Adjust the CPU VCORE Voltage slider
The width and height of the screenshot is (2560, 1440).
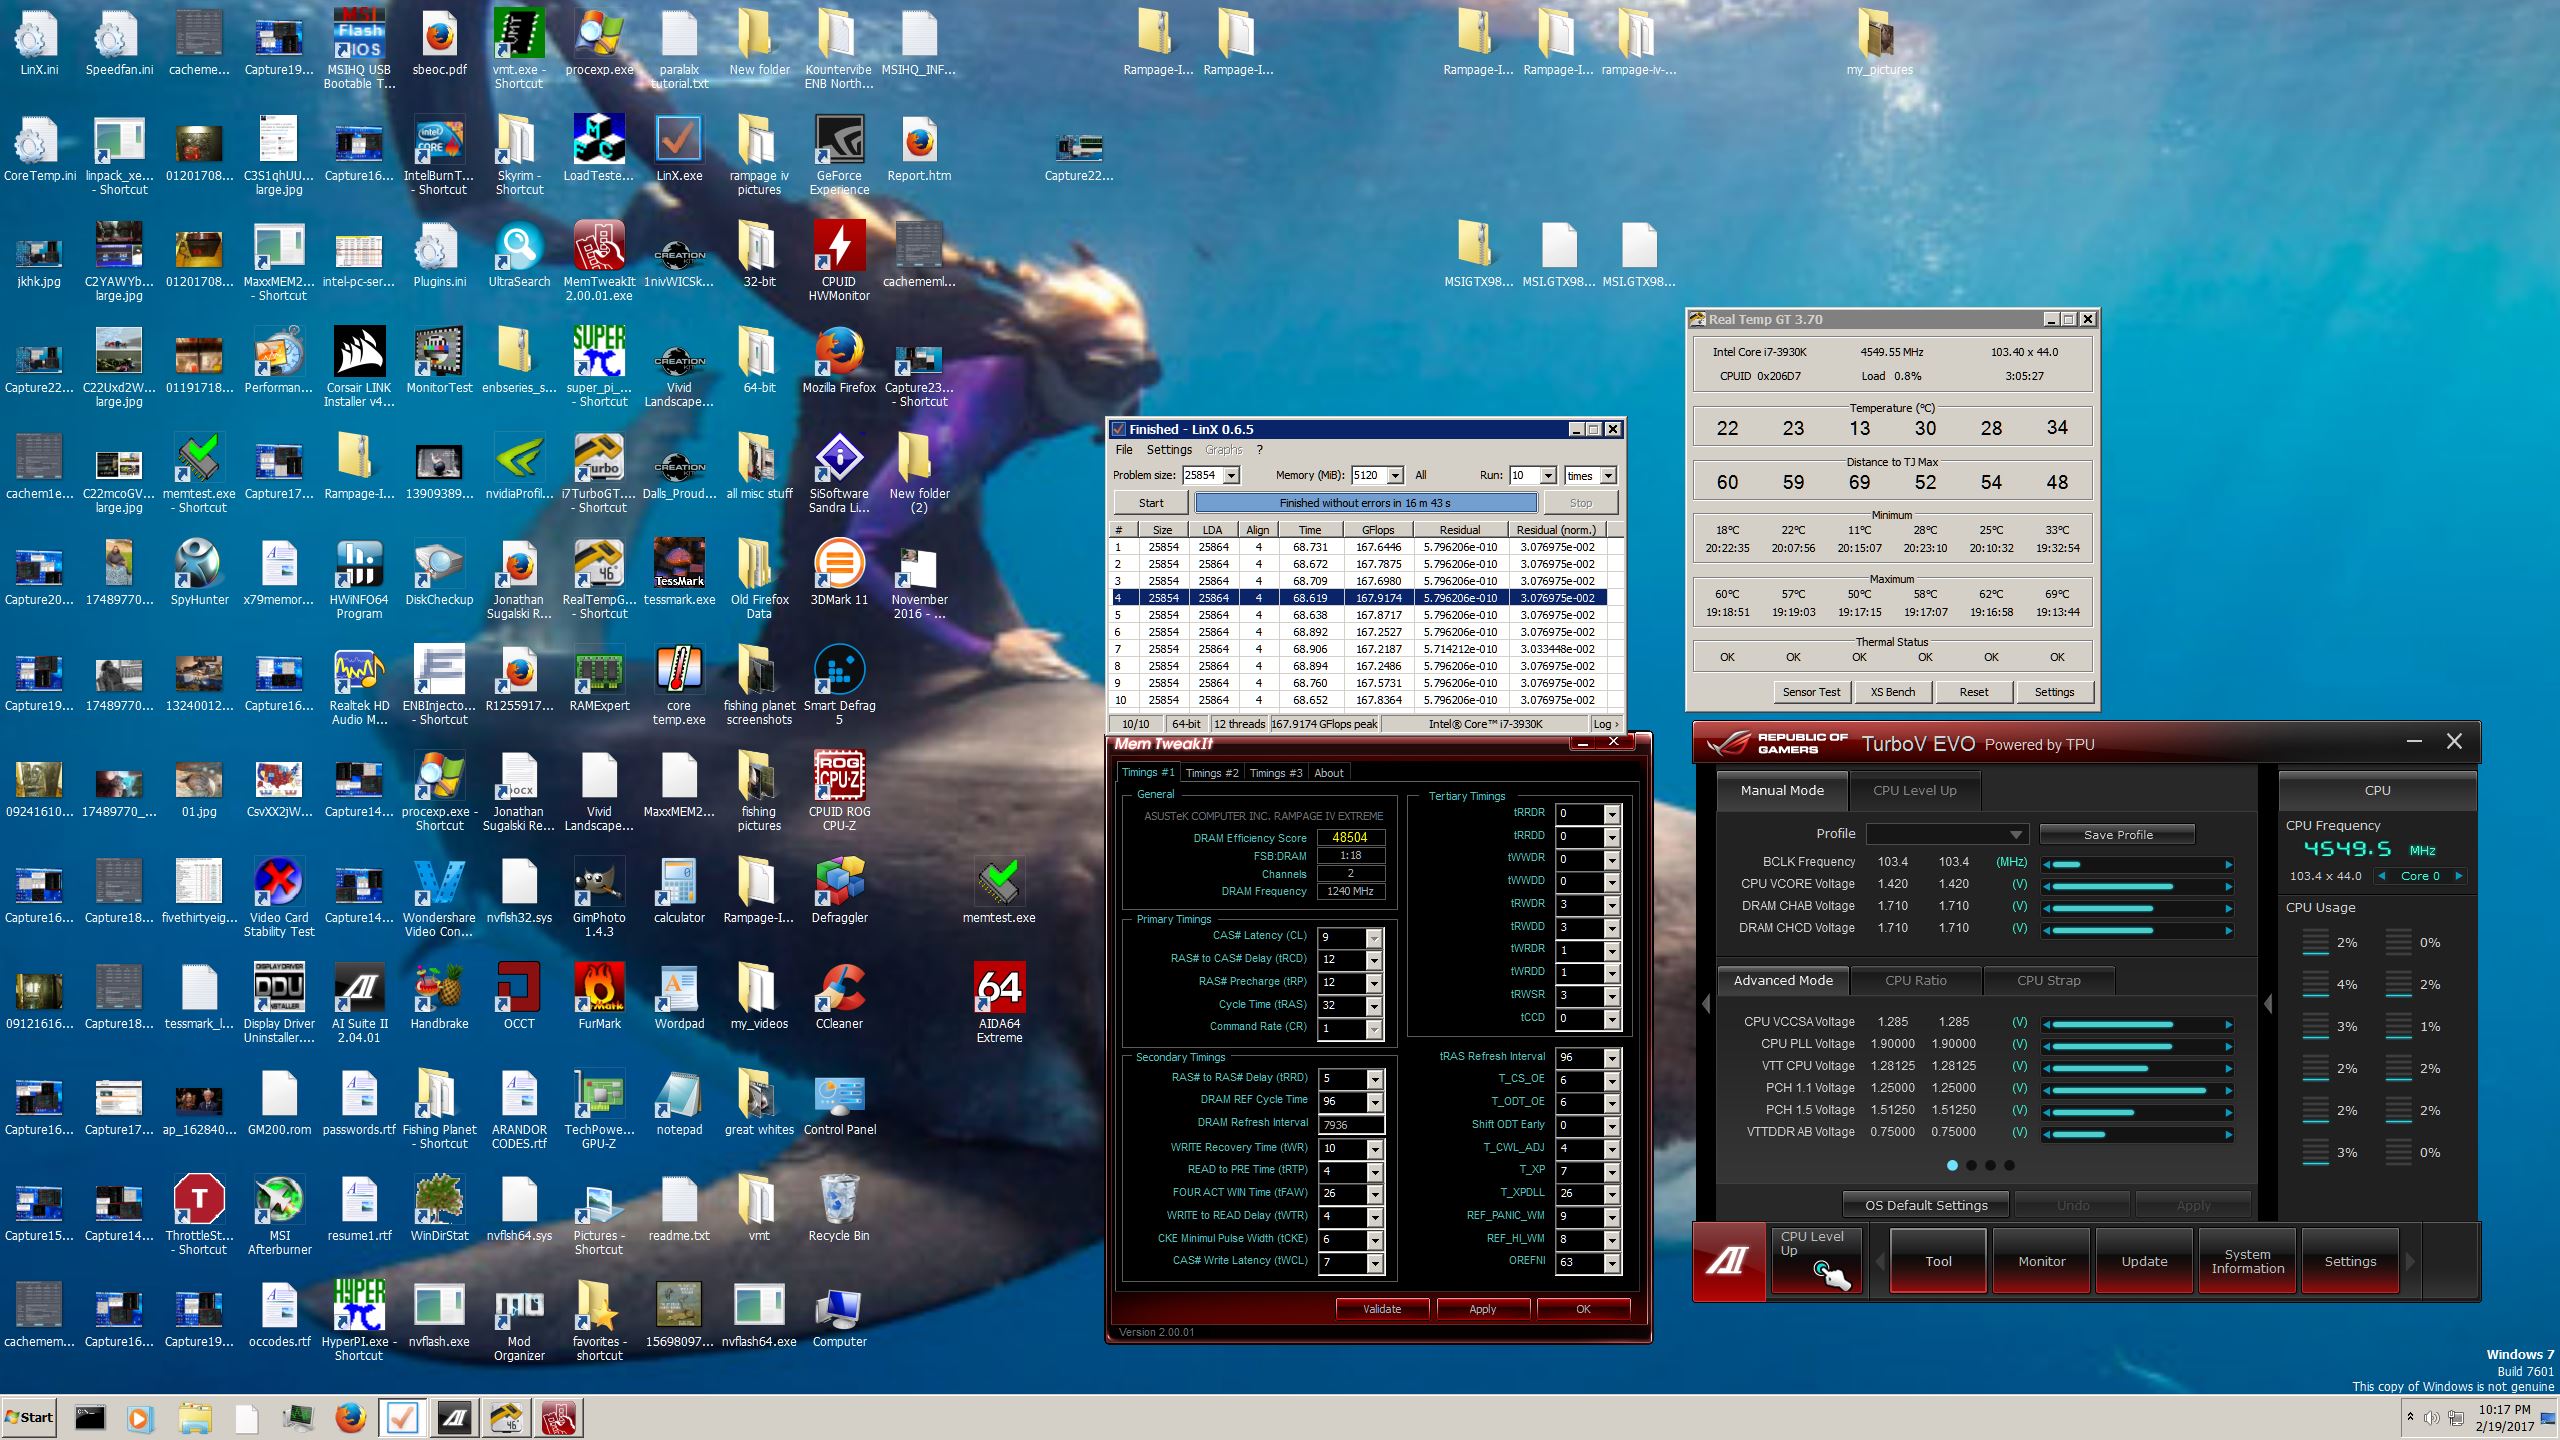(2138, 886)
